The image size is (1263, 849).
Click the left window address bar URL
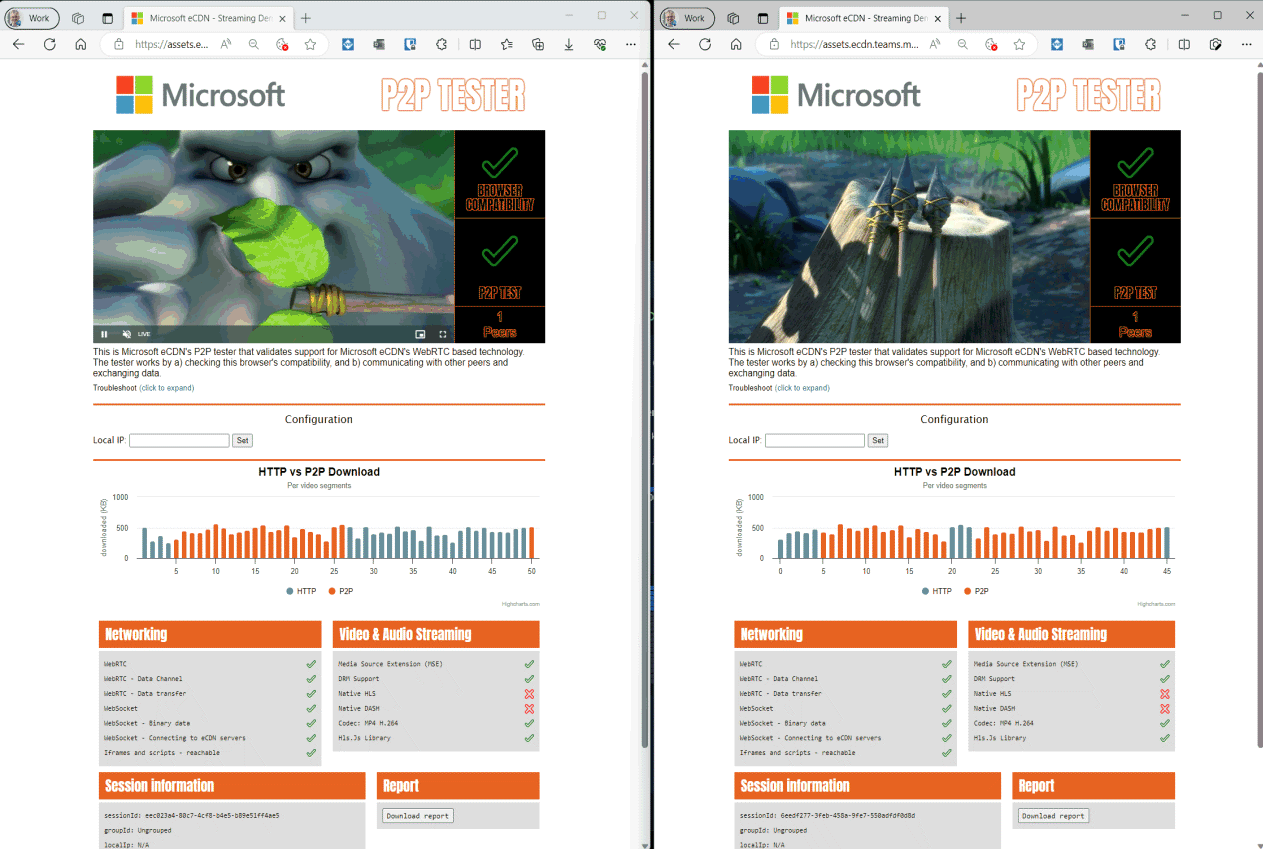172,44
